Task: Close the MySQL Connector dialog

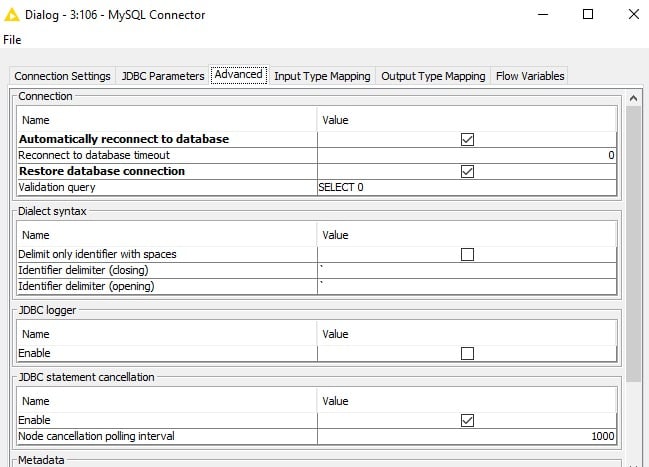Action: coord(634,14)
